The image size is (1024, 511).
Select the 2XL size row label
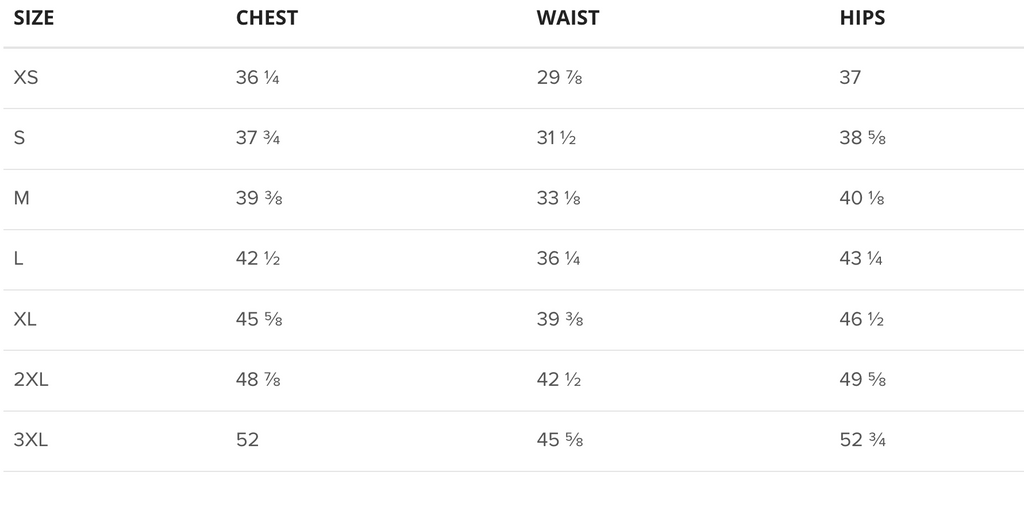coord(31,380)
